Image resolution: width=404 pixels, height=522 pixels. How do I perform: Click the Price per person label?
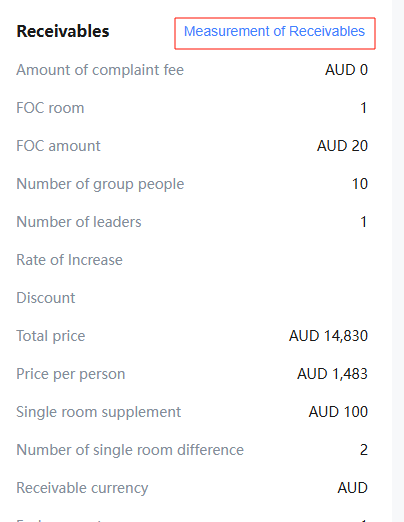pos(71,374)
